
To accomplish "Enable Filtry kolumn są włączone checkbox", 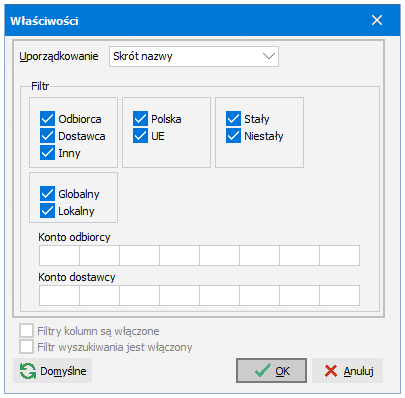I will [x=26, y=331].
